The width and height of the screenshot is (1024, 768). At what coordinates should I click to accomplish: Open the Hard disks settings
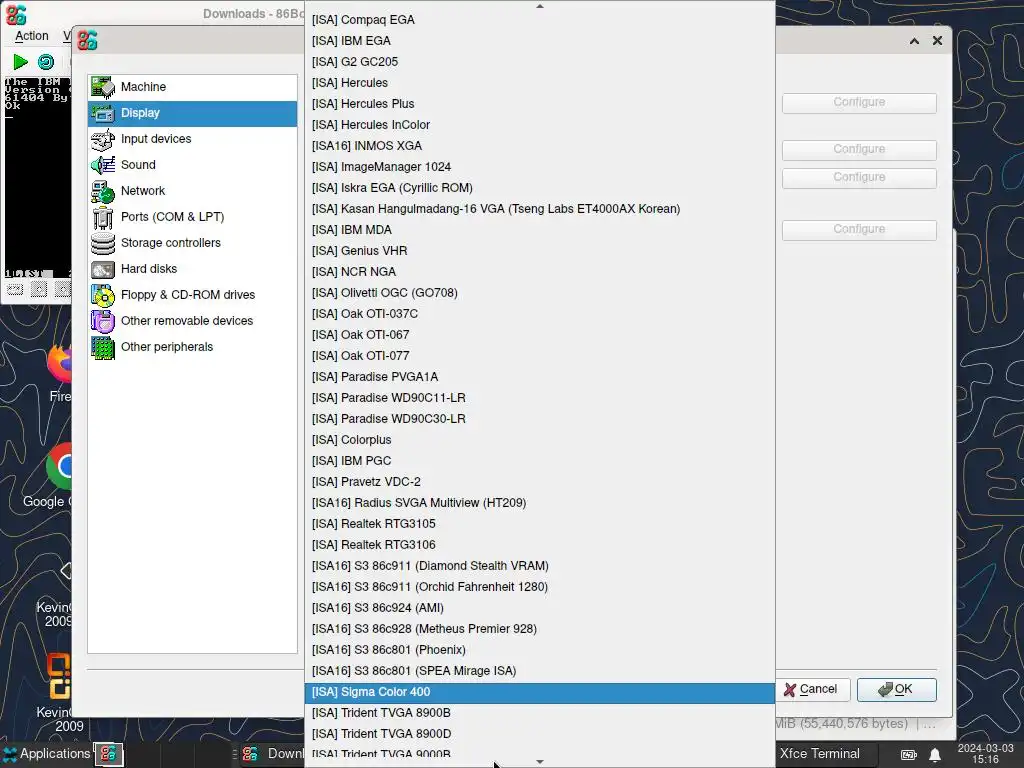[192, 269]
